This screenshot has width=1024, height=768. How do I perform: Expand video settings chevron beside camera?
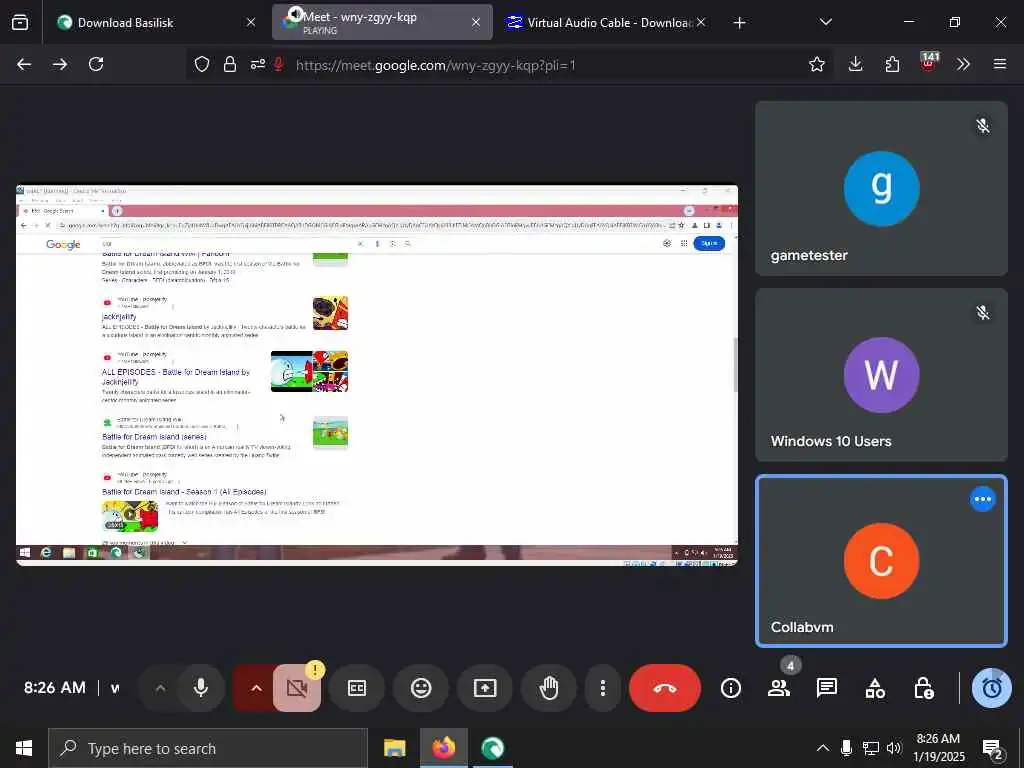point(256,688)
